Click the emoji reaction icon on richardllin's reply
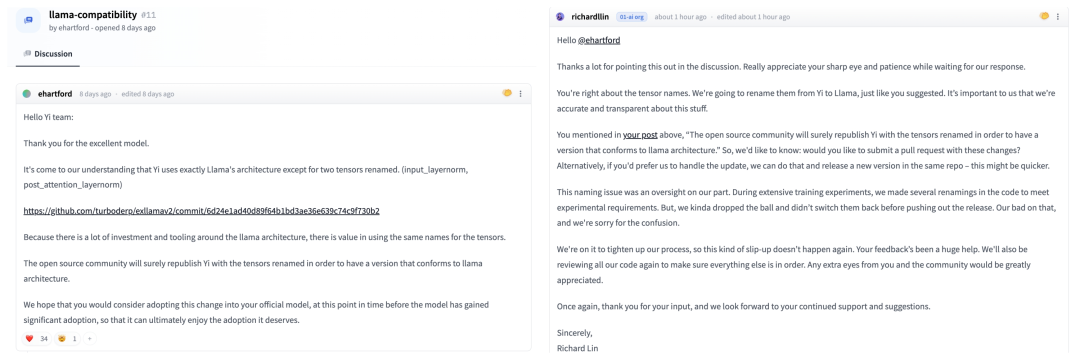This screenshot has width=1080, height=360. 1044,16
